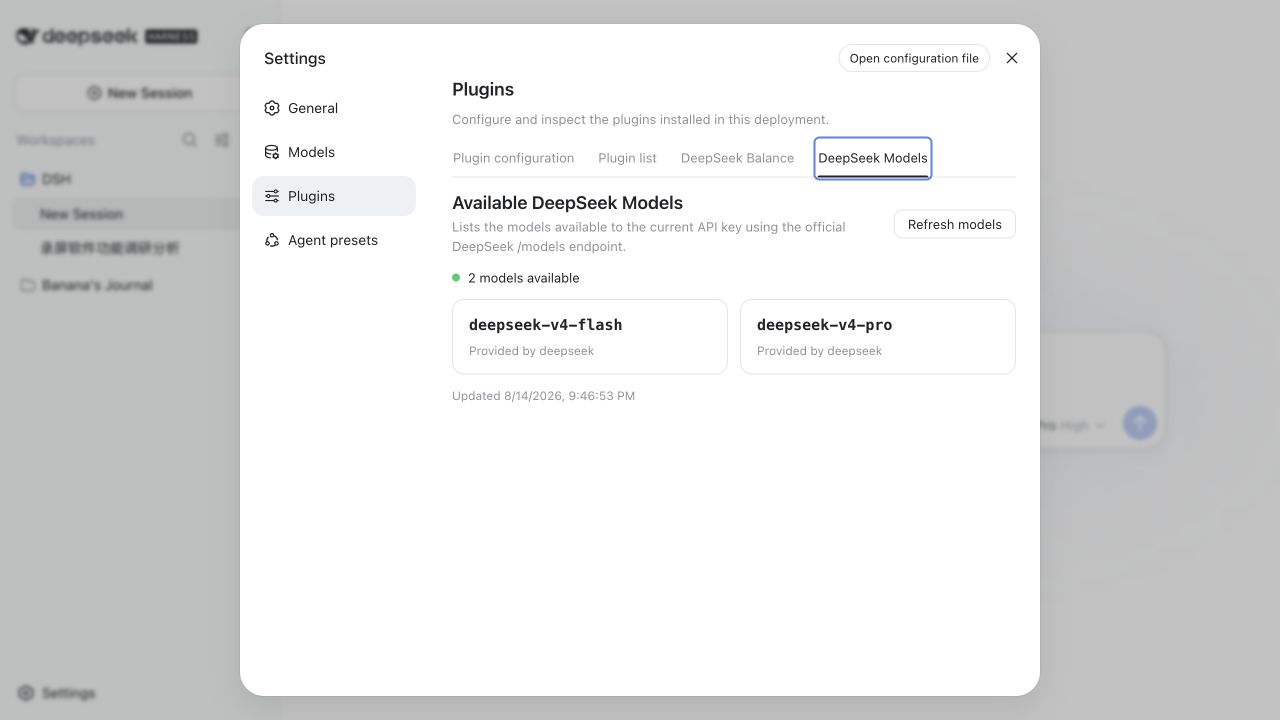
Task: Click the 2 models available status text
Action: click(523, 278)
